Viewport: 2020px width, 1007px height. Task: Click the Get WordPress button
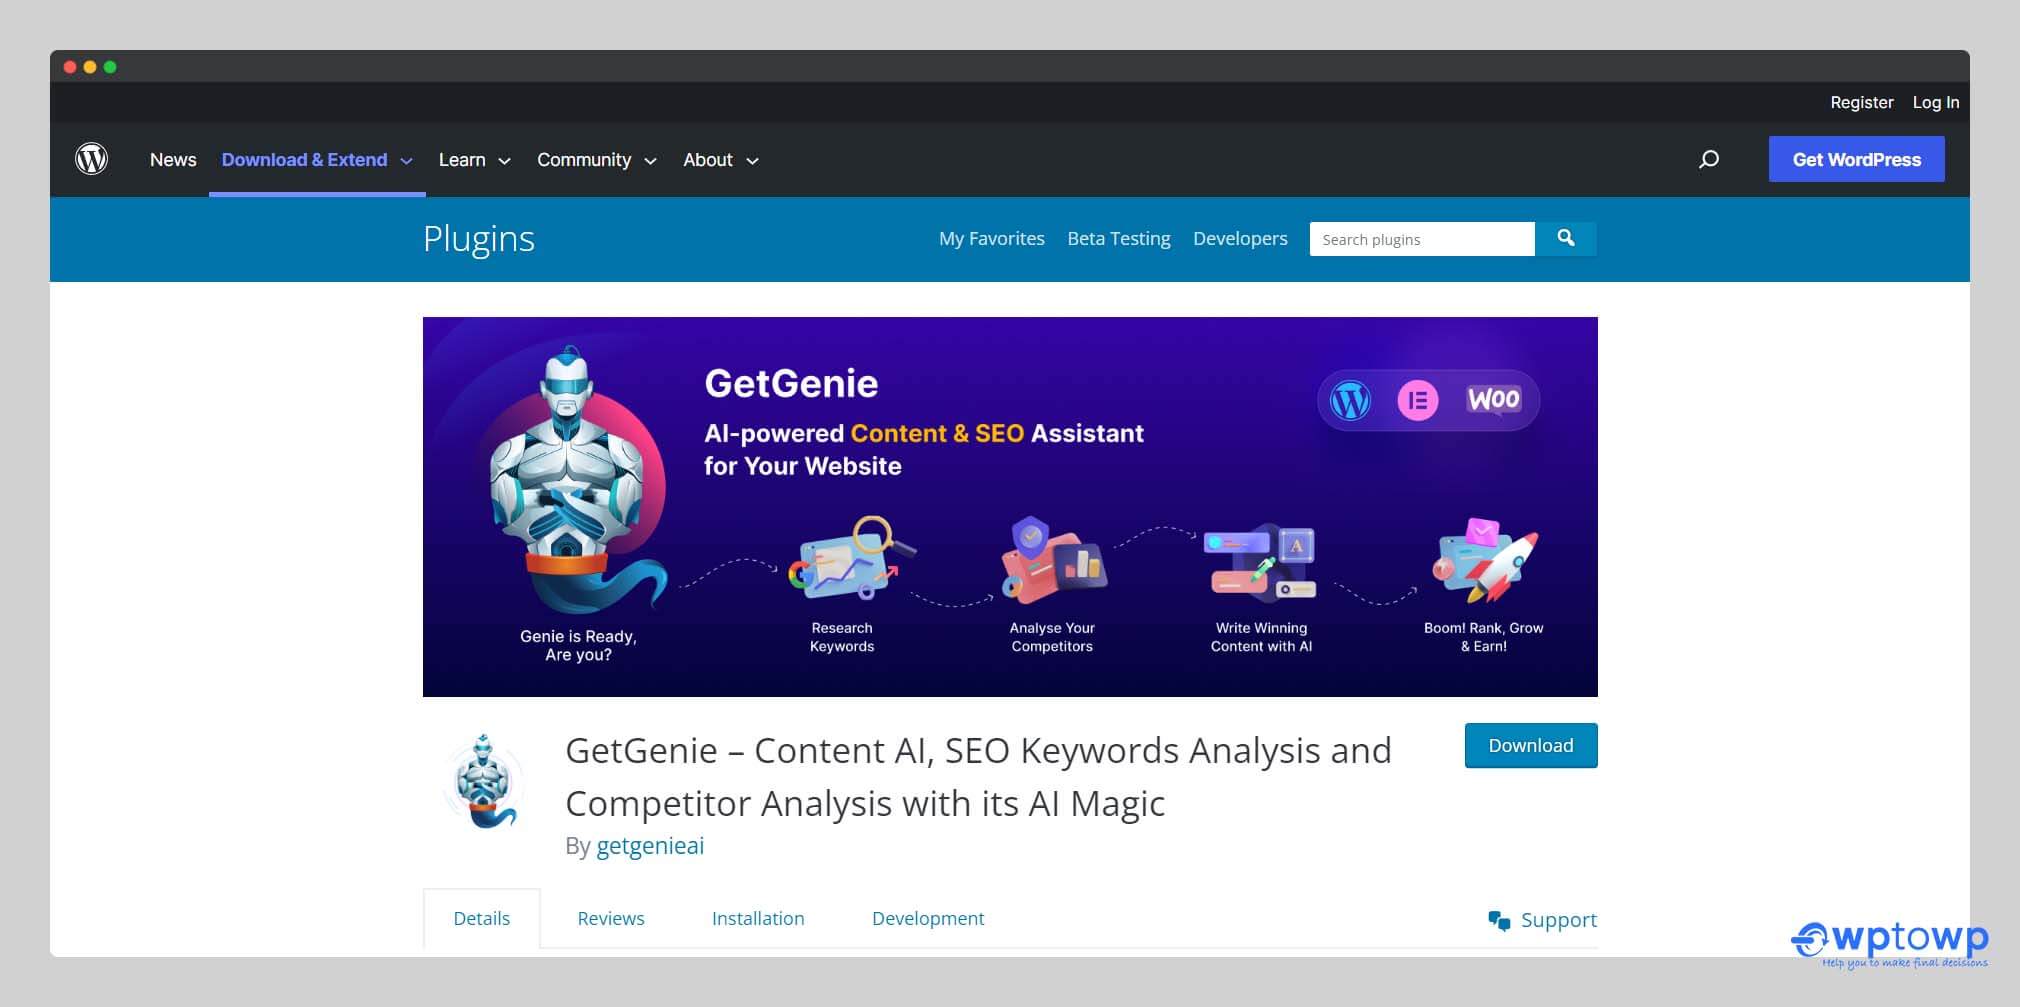click(1856, 158)
